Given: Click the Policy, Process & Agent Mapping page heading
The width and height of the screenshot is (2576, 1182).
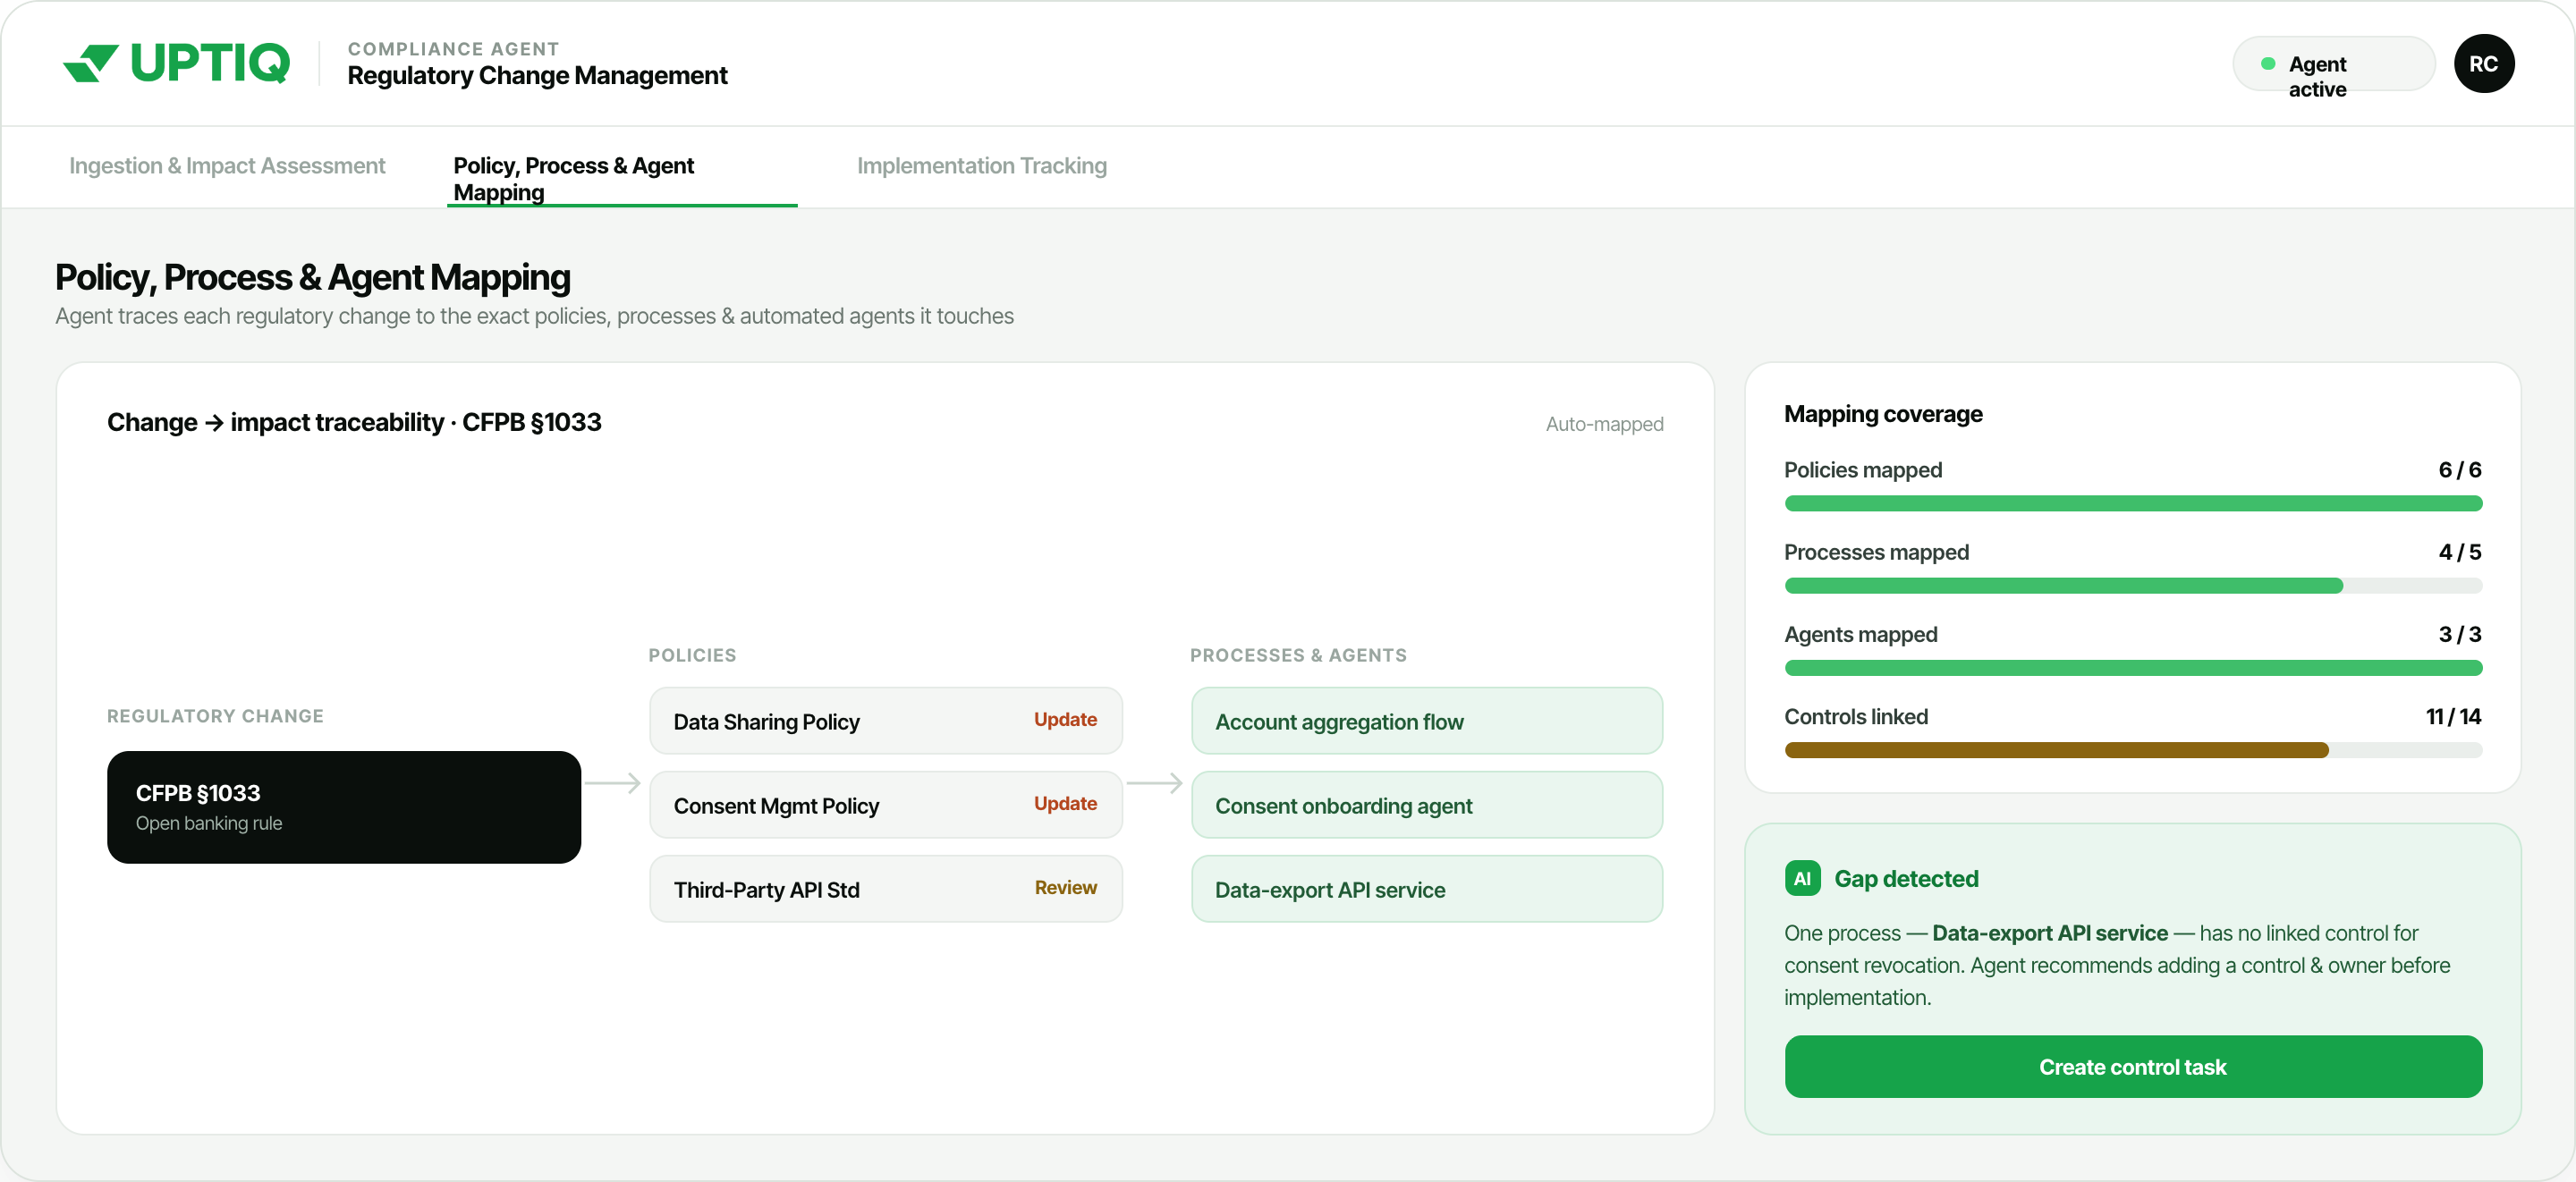Looking at the screenshot, I should [313, 278].
